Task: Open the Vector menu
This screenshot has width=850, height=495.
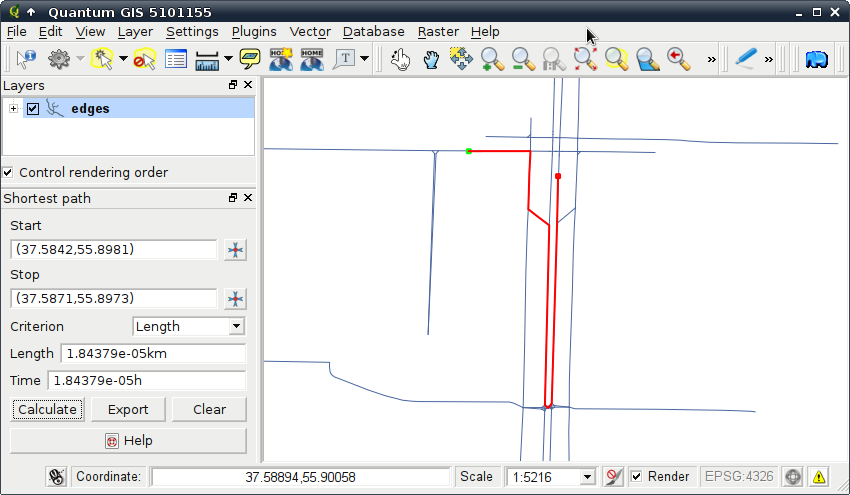Action: point(310,32)
